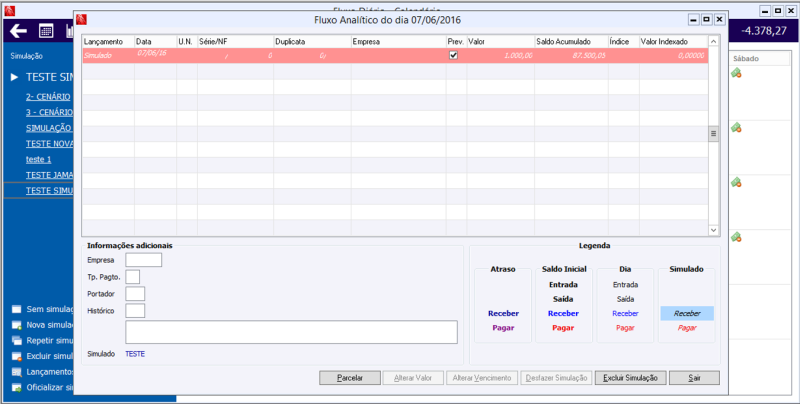
Task: Click the TESTE value beside Simulado label
Action: 135,354
